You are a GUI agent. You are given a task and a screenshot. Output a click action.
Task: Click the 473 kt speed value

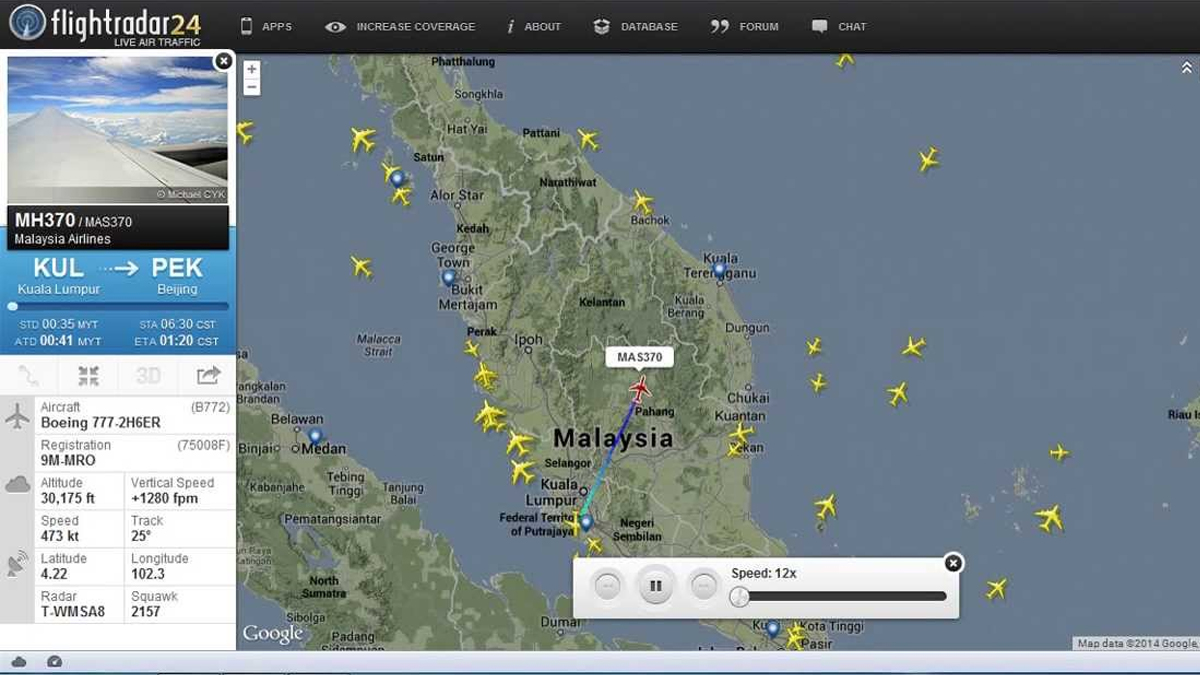59,536
